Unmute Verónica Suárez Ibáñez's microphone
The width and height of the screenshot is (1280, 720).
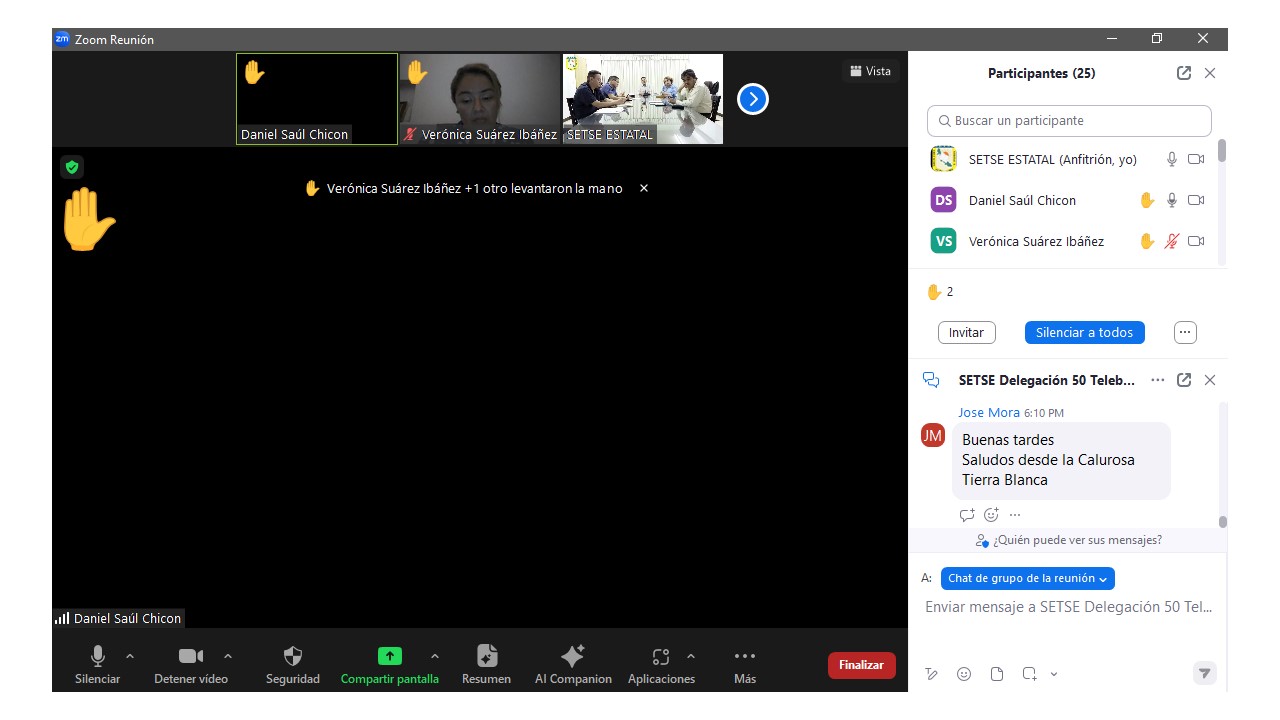tap(1172, 241)
